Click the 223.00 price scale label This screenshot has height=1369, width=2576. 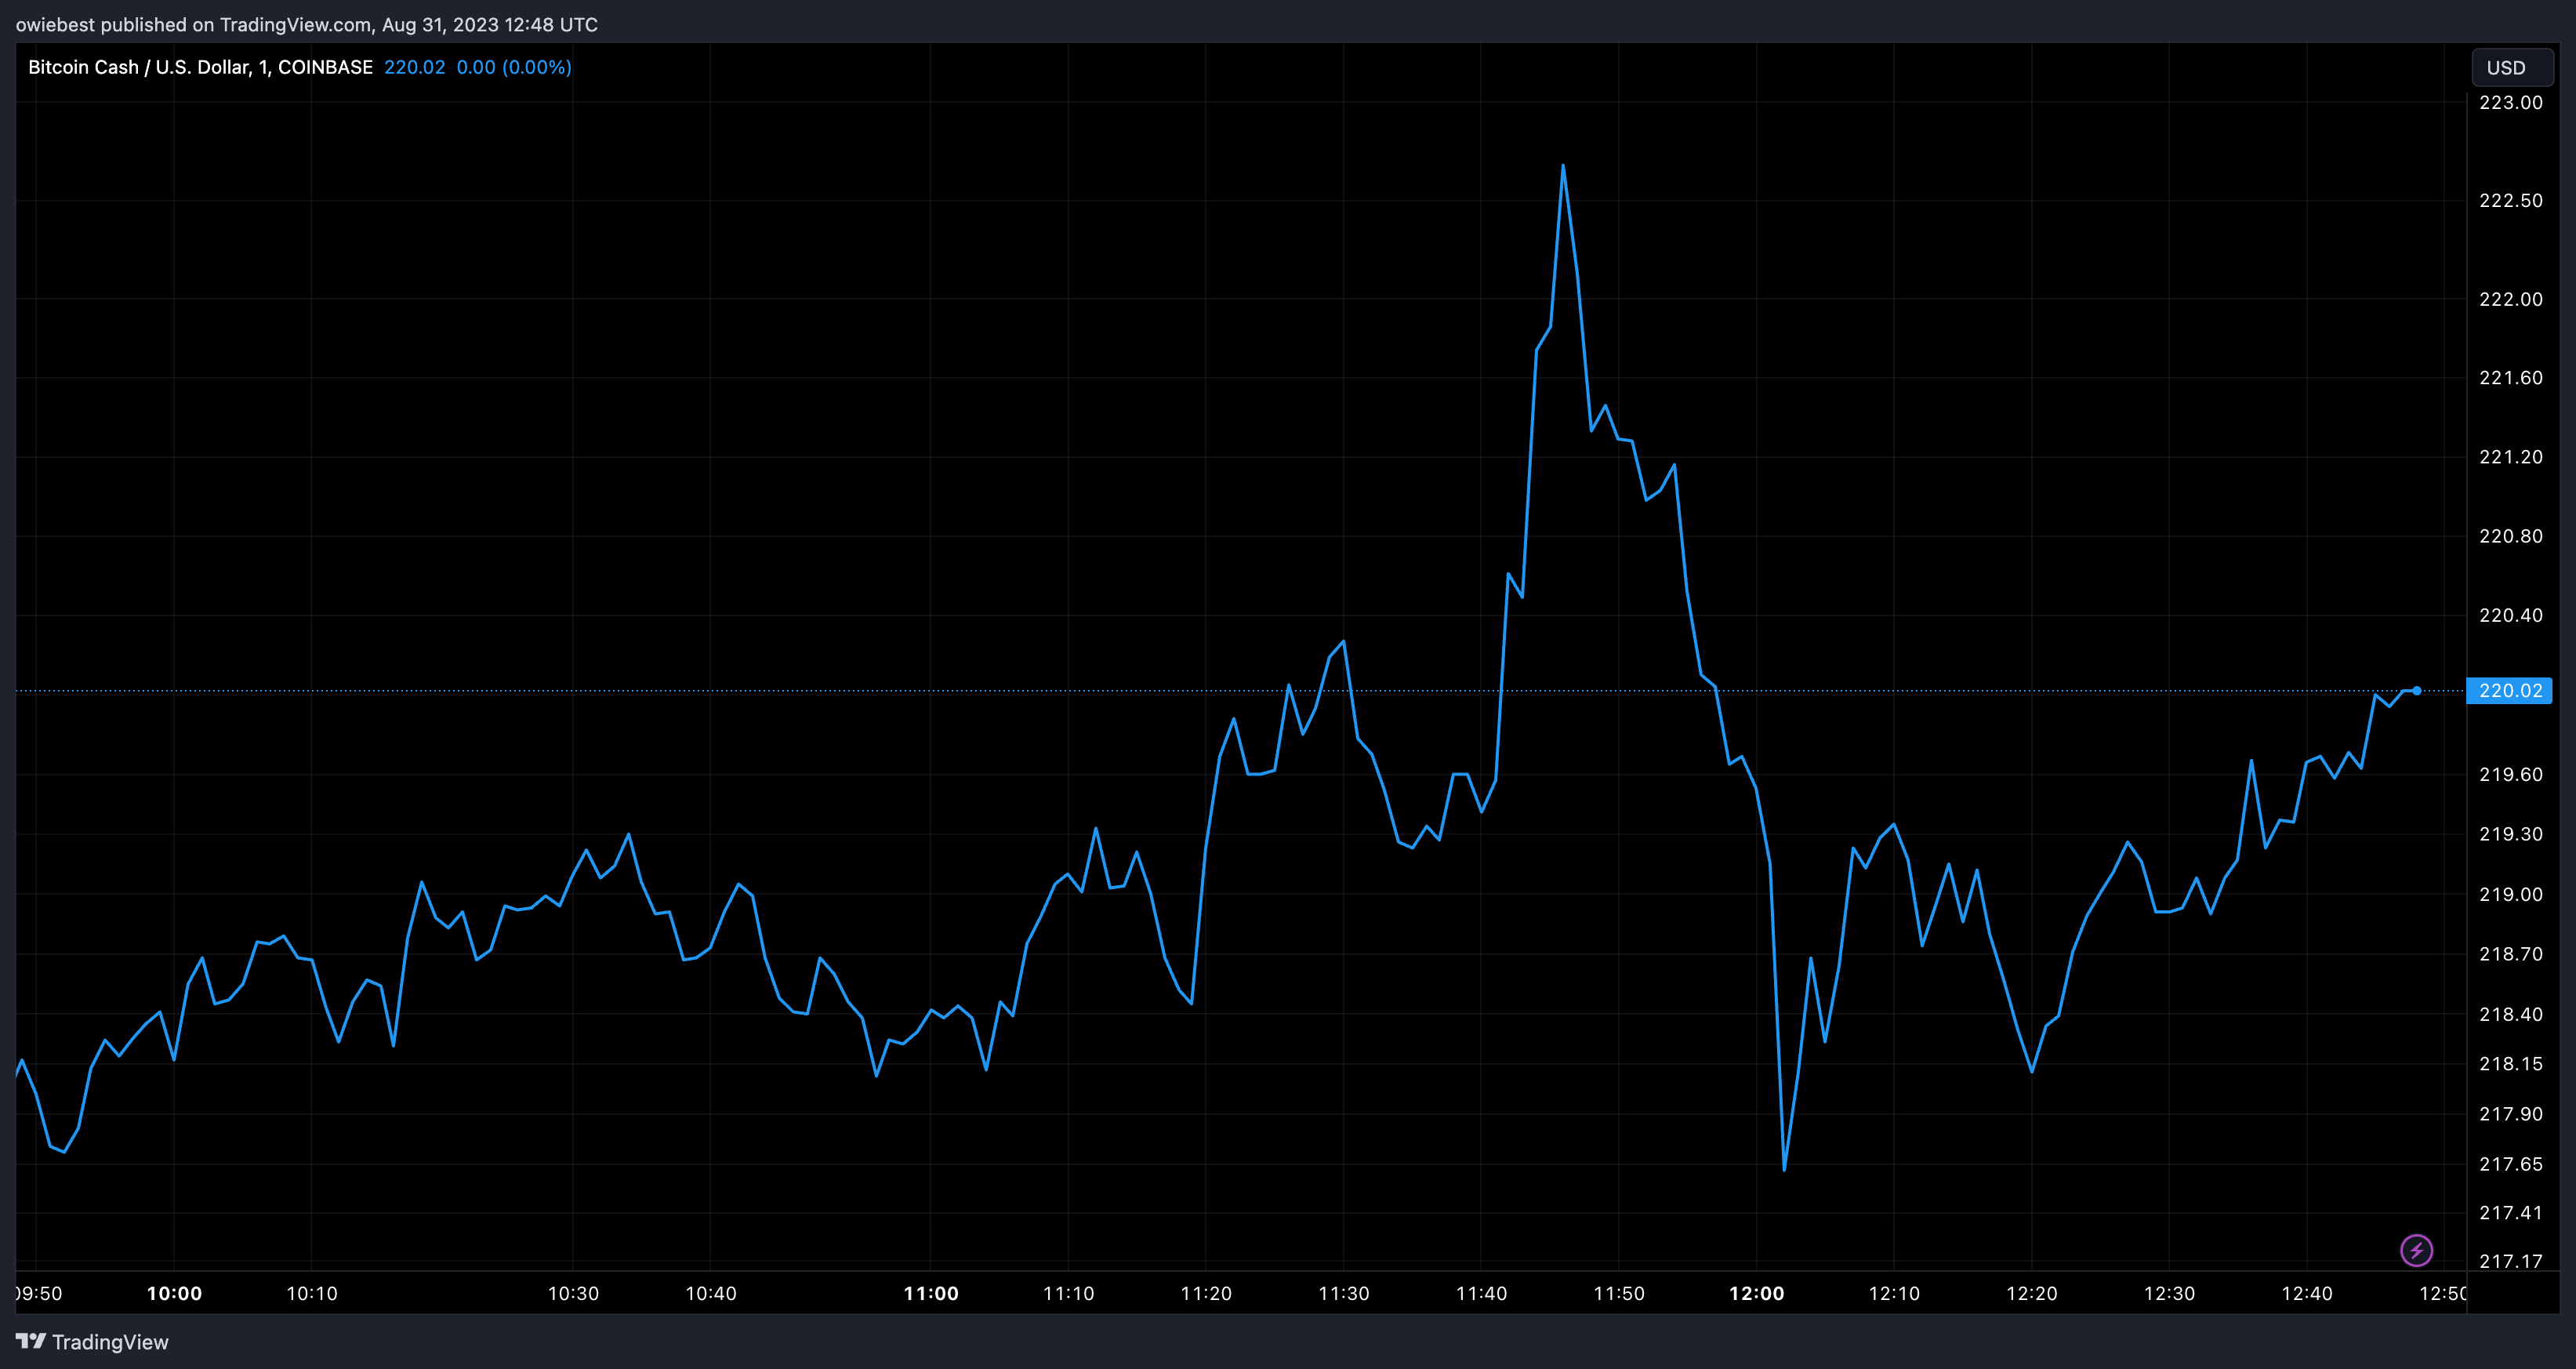pos(2510,102)
